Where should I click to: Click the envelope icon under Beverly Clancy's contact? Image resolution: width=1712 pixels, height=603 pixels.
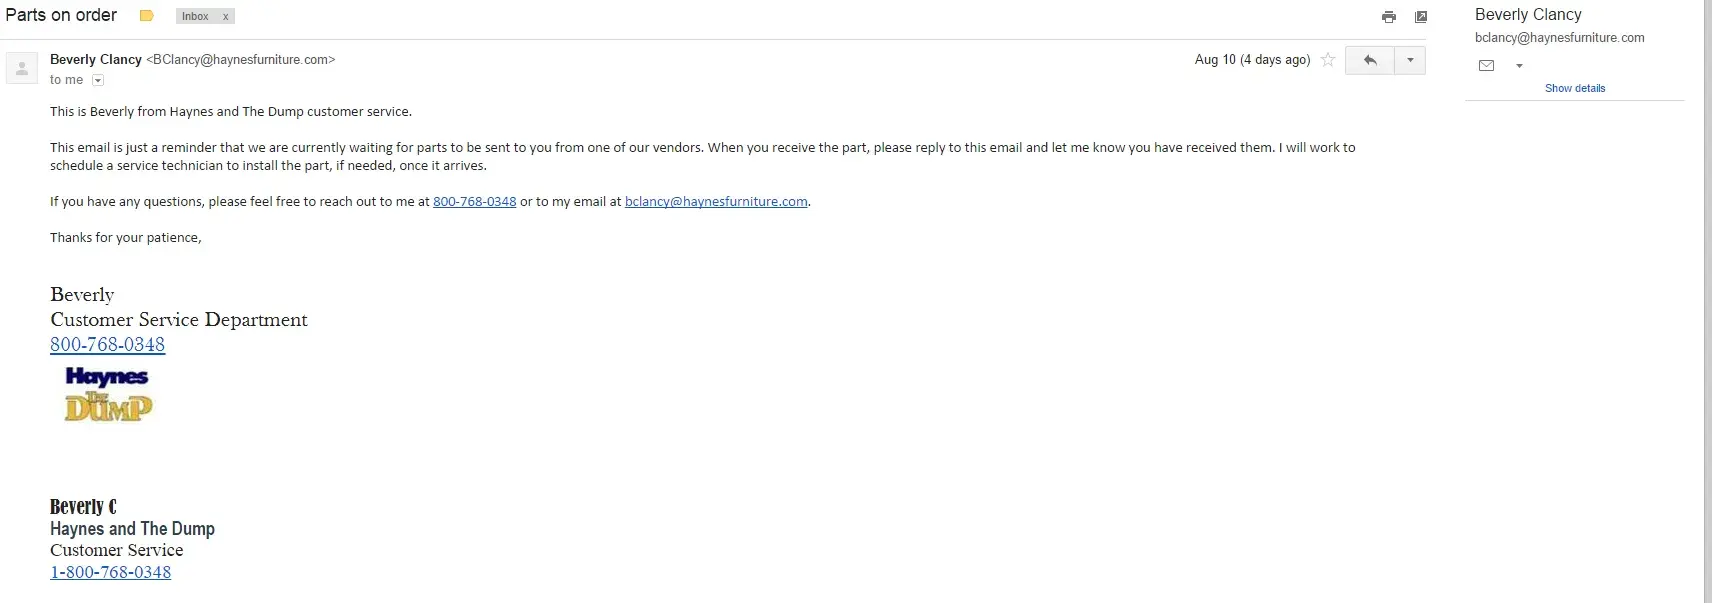(1487, 66)
